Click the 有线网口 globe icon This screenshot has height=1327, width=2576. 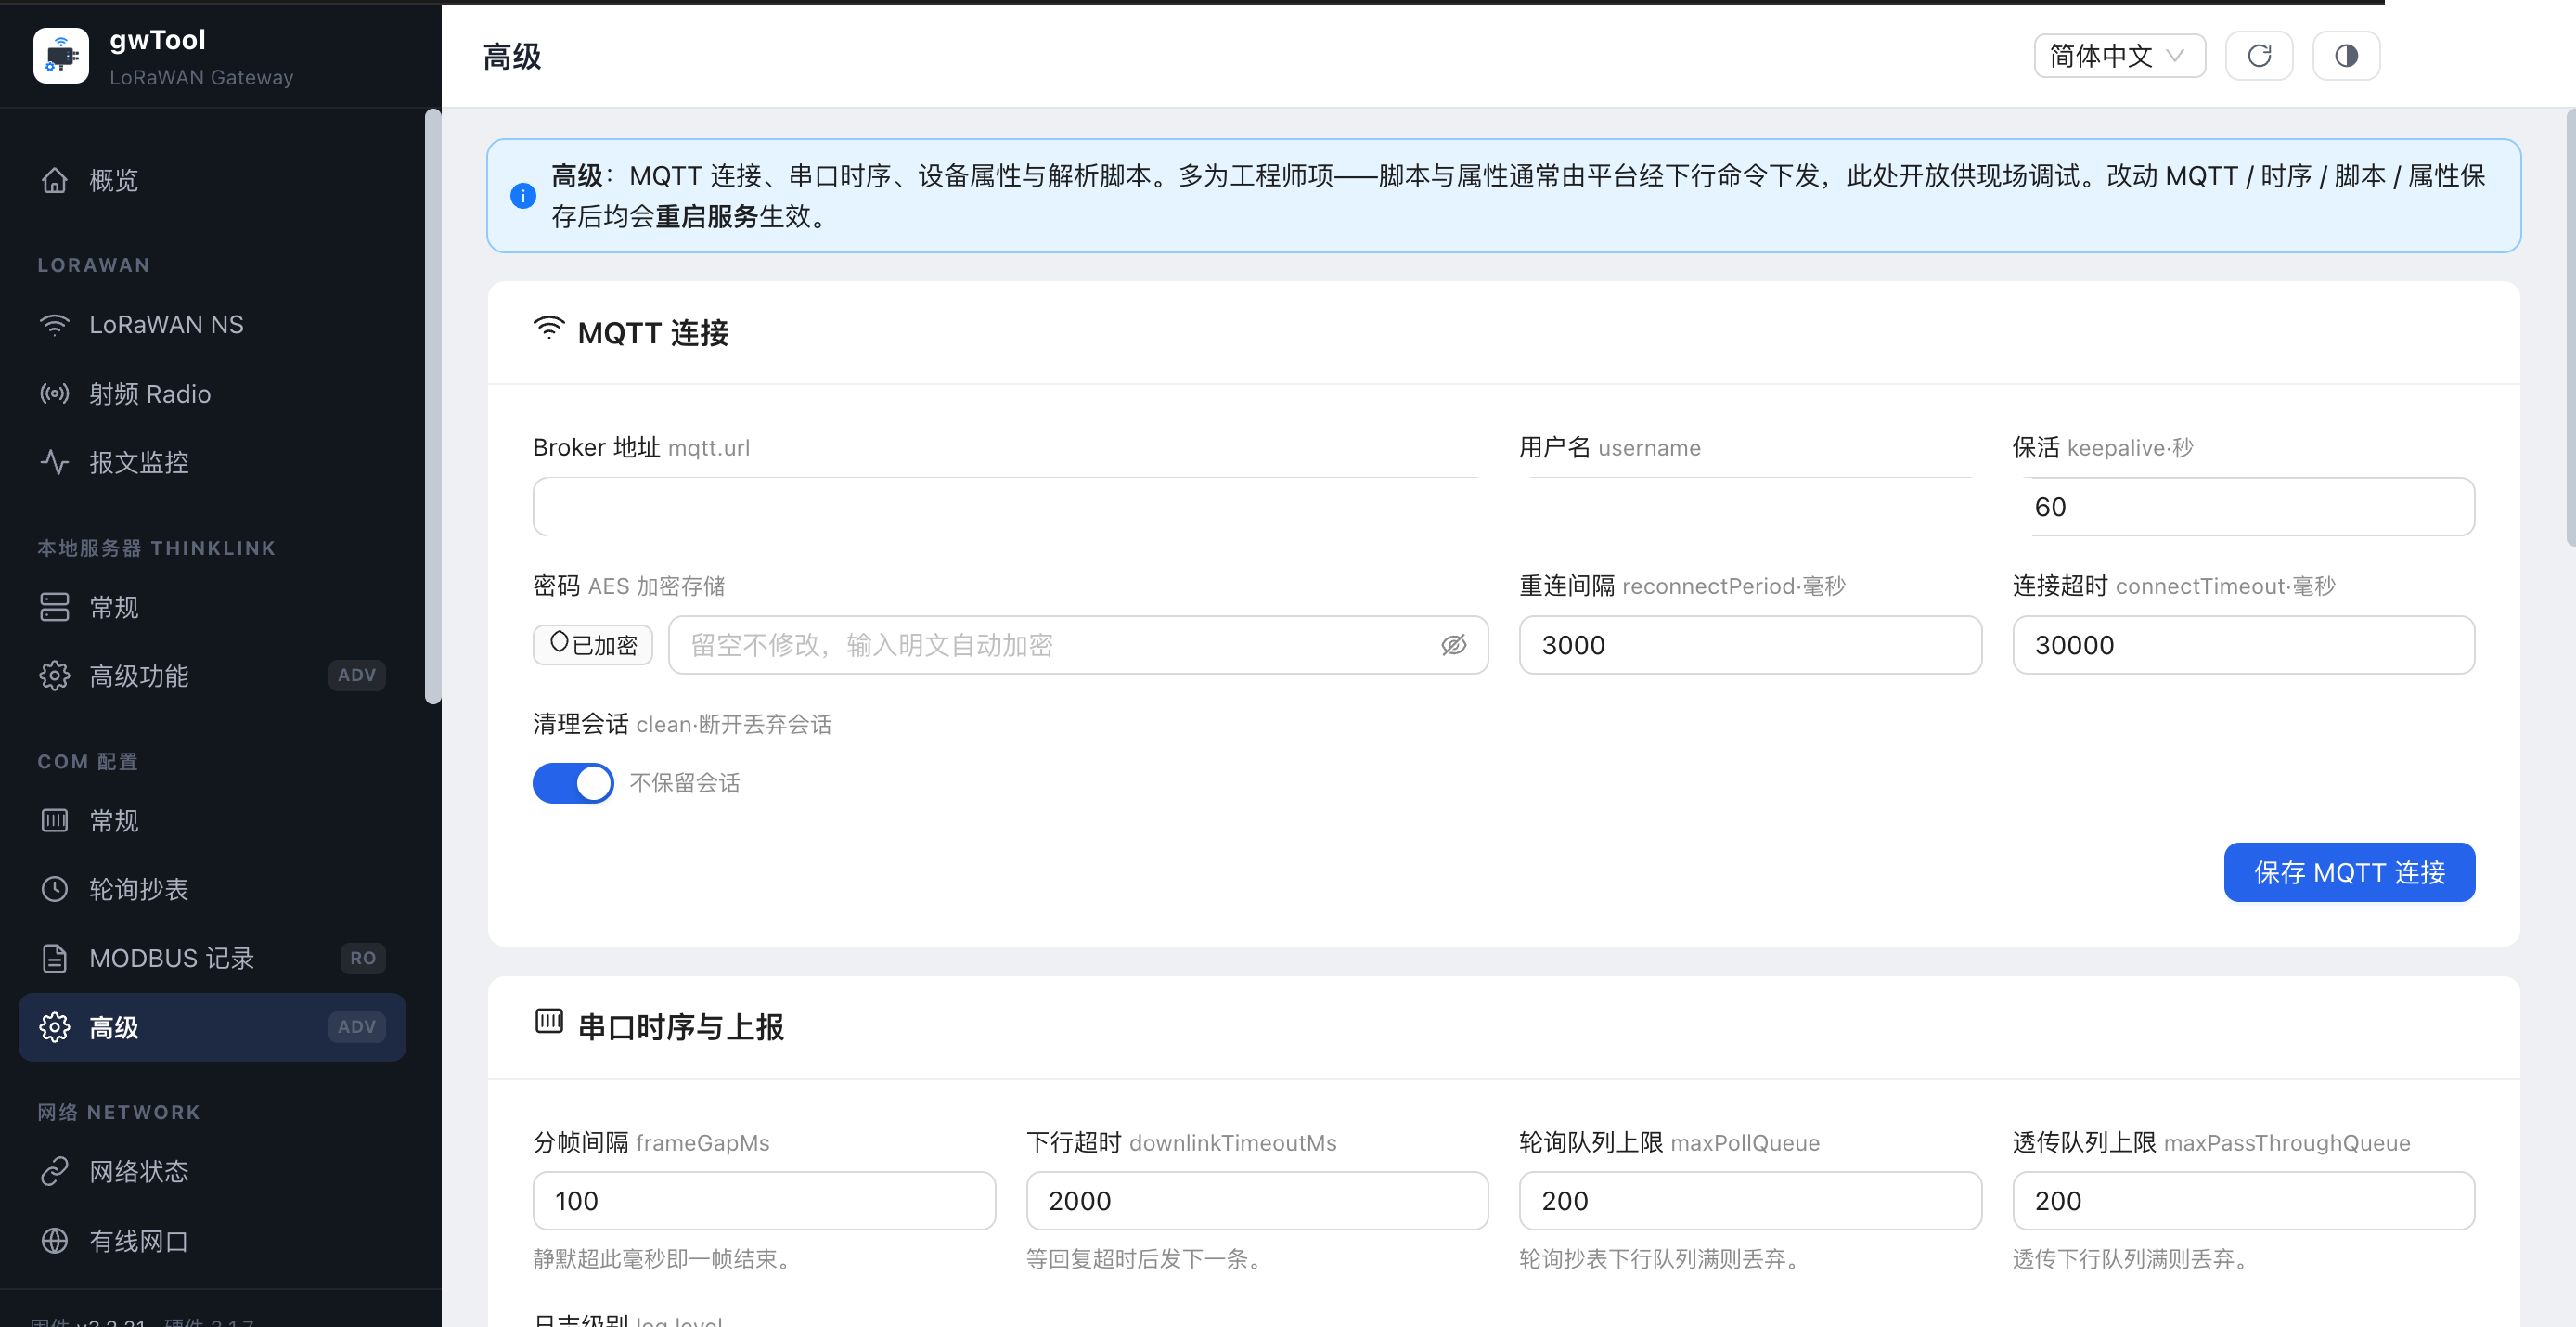point(55,1241)
